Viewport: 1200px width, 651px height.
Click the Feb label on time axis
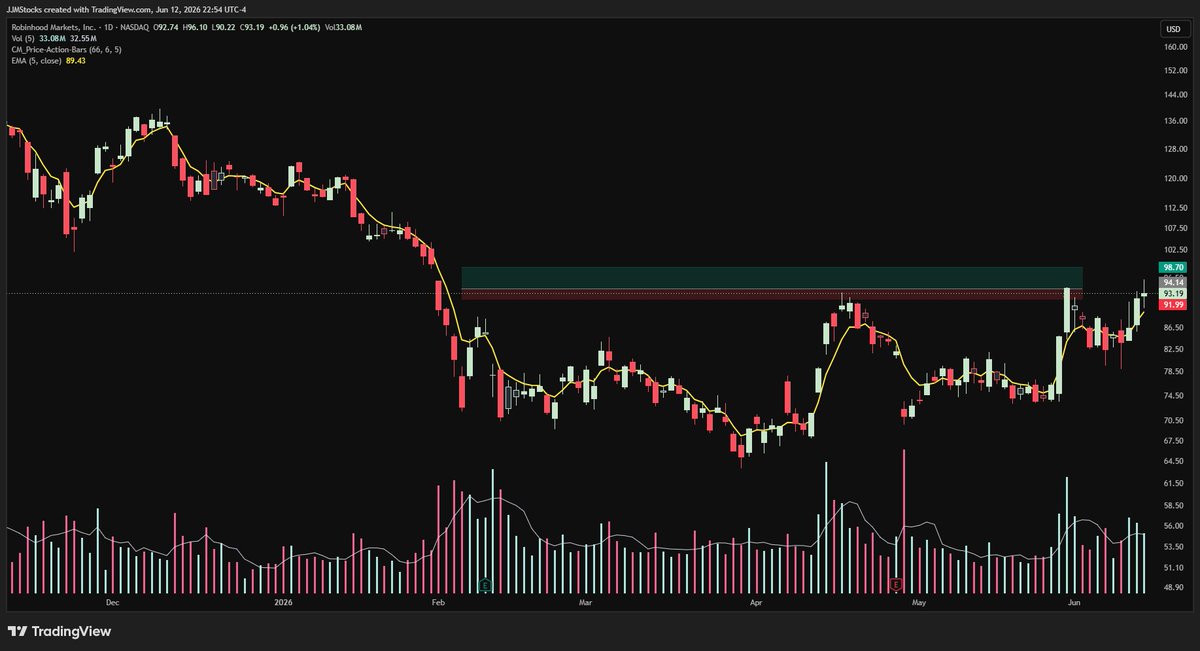coord(437,603)
